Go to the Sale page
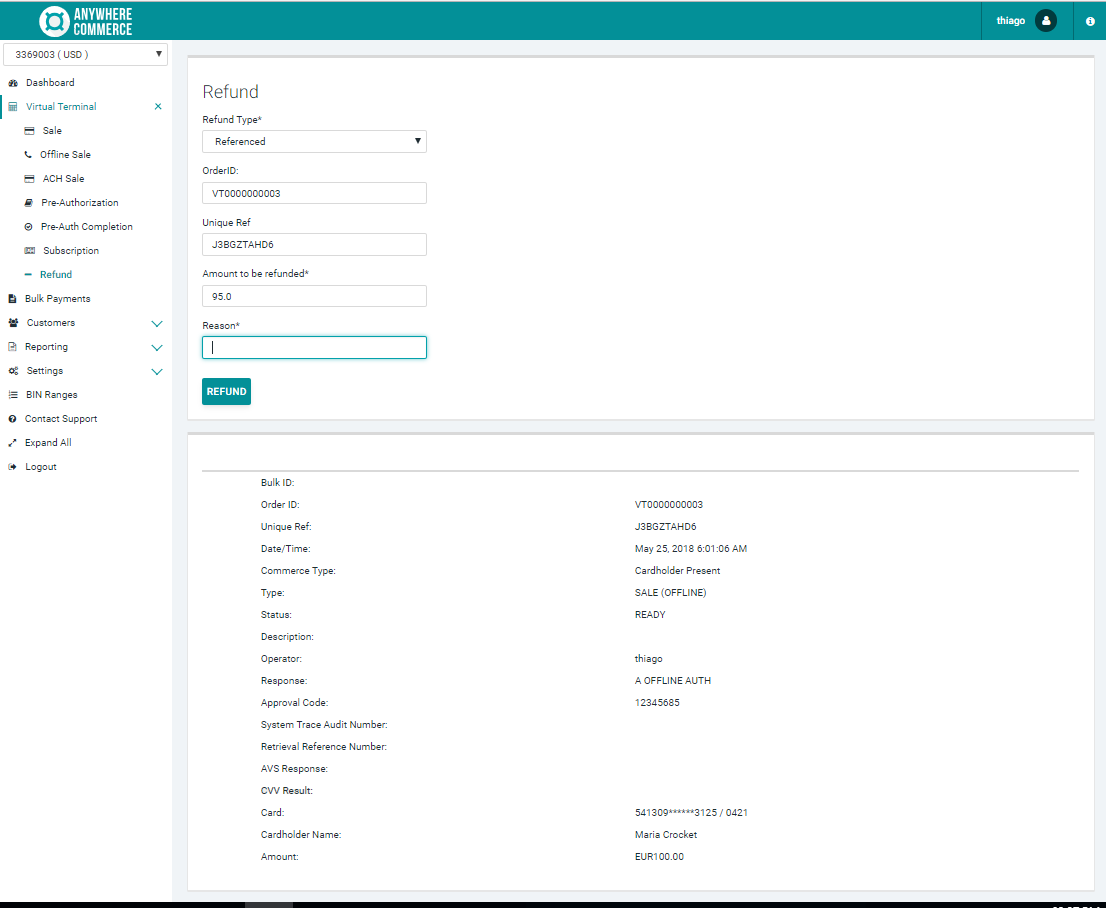Viewport: 1106px width, 908px height. [x=52, y=131]
